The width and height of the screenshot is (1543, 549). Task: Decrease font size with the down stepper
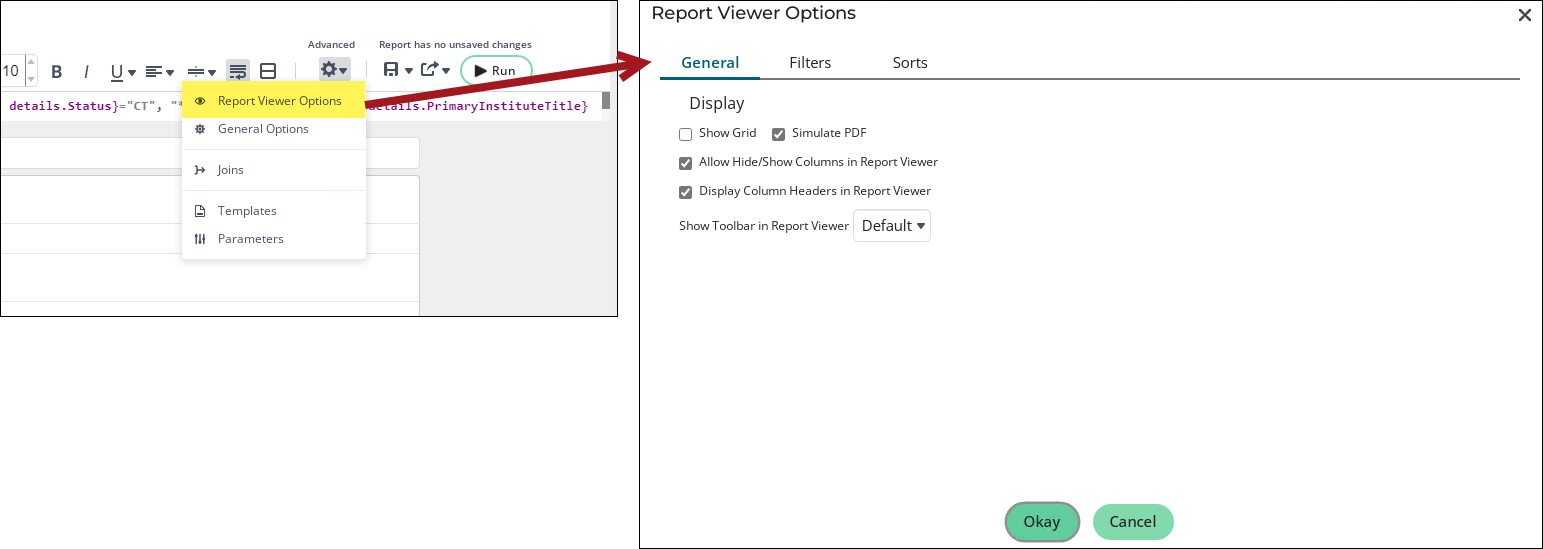click(x=30, y=78)
